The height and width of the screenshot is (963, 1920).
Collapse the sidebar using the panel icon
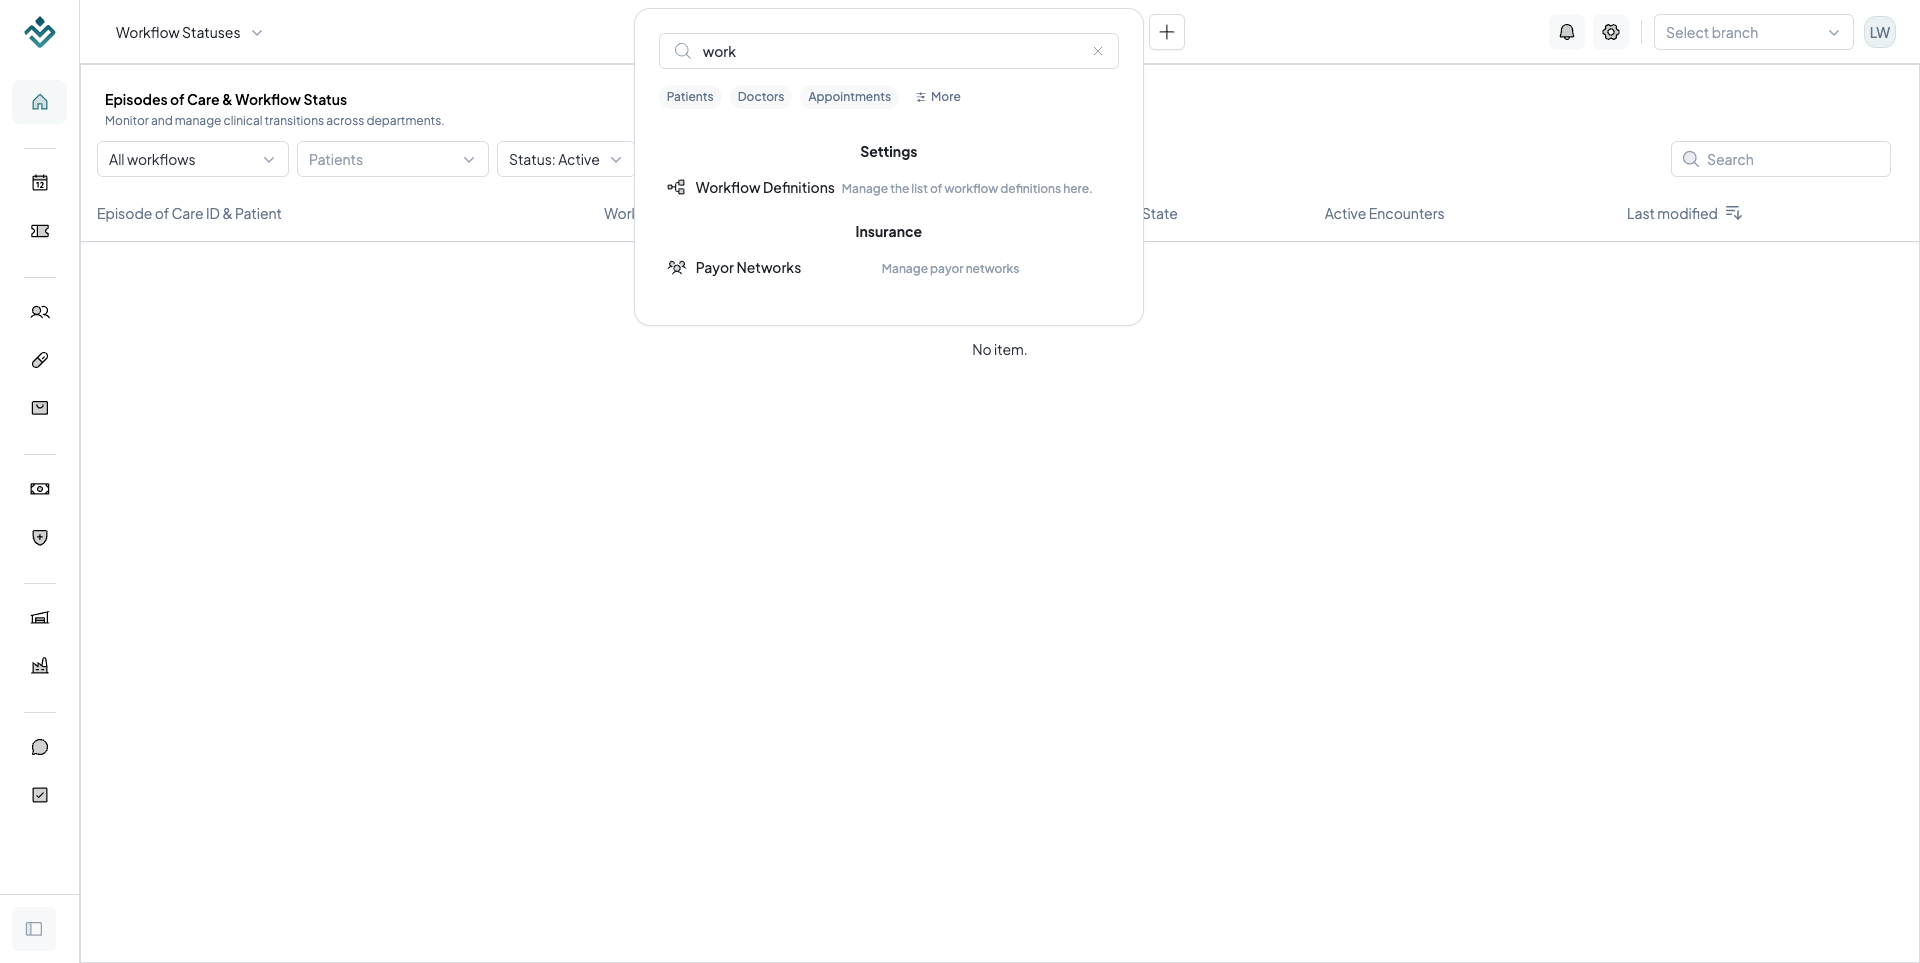click(x=34, y=929)
